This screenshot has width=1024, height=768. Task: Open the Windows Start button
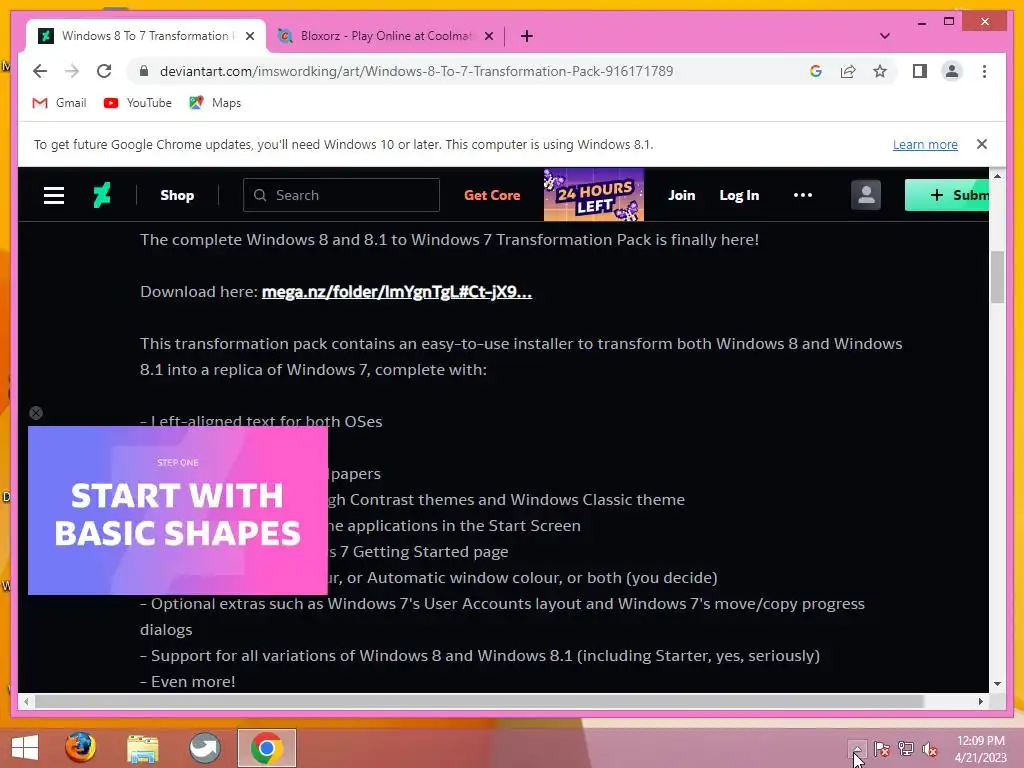click(25, 748)
